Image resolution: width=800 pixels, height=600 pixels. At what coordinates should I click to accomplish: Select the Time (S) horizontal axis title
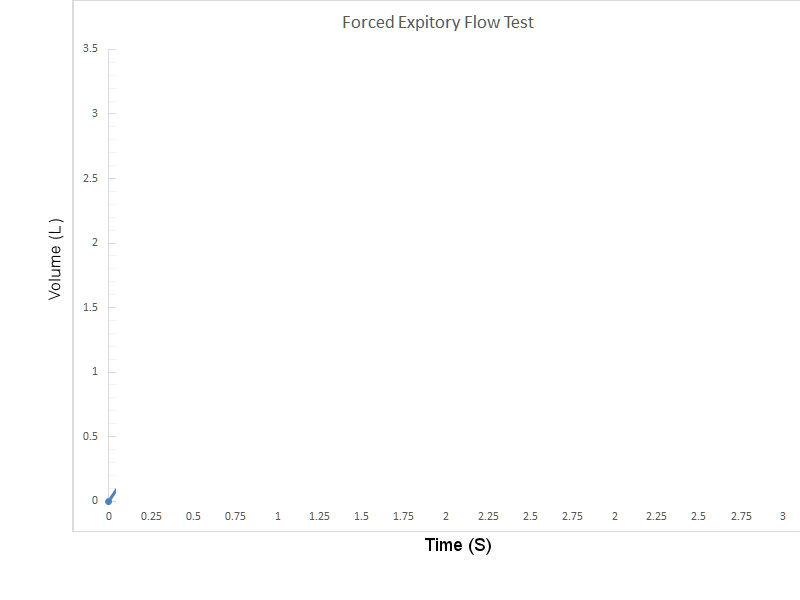458,545
